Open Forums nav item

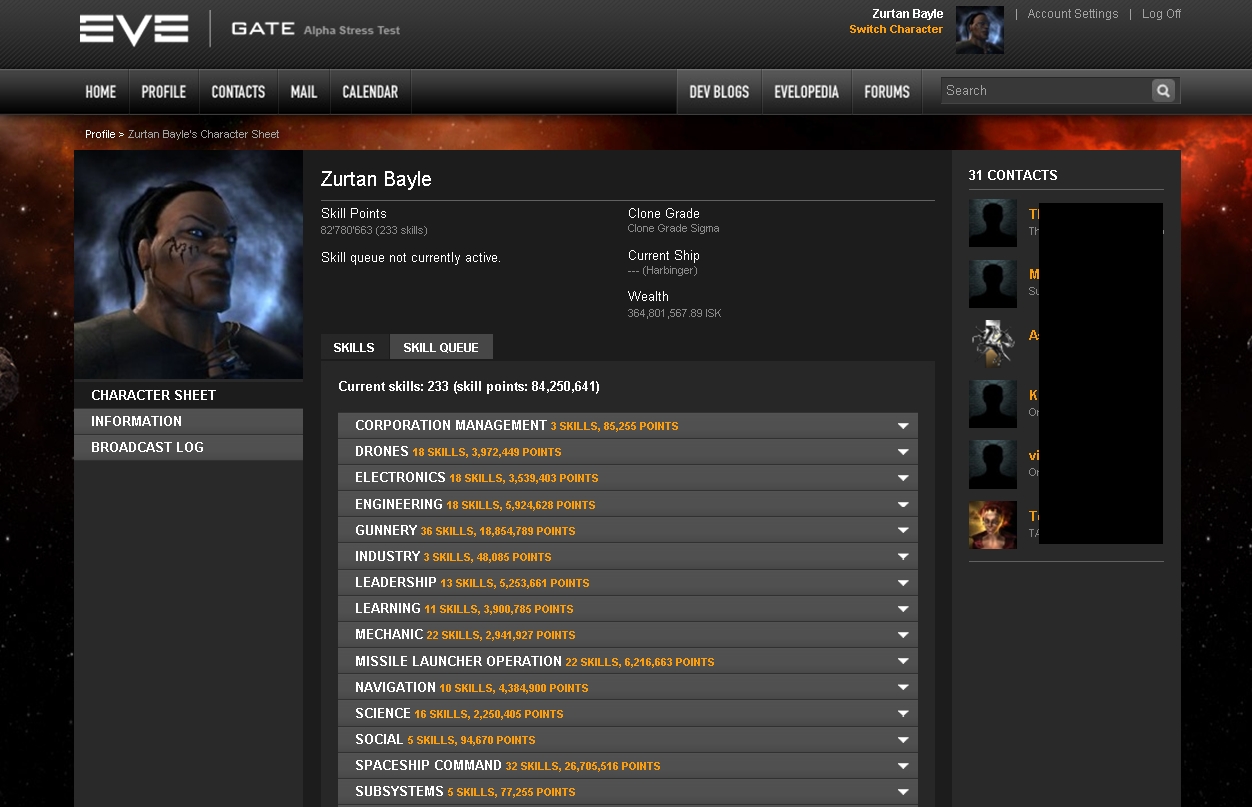(x=887, y=92)
